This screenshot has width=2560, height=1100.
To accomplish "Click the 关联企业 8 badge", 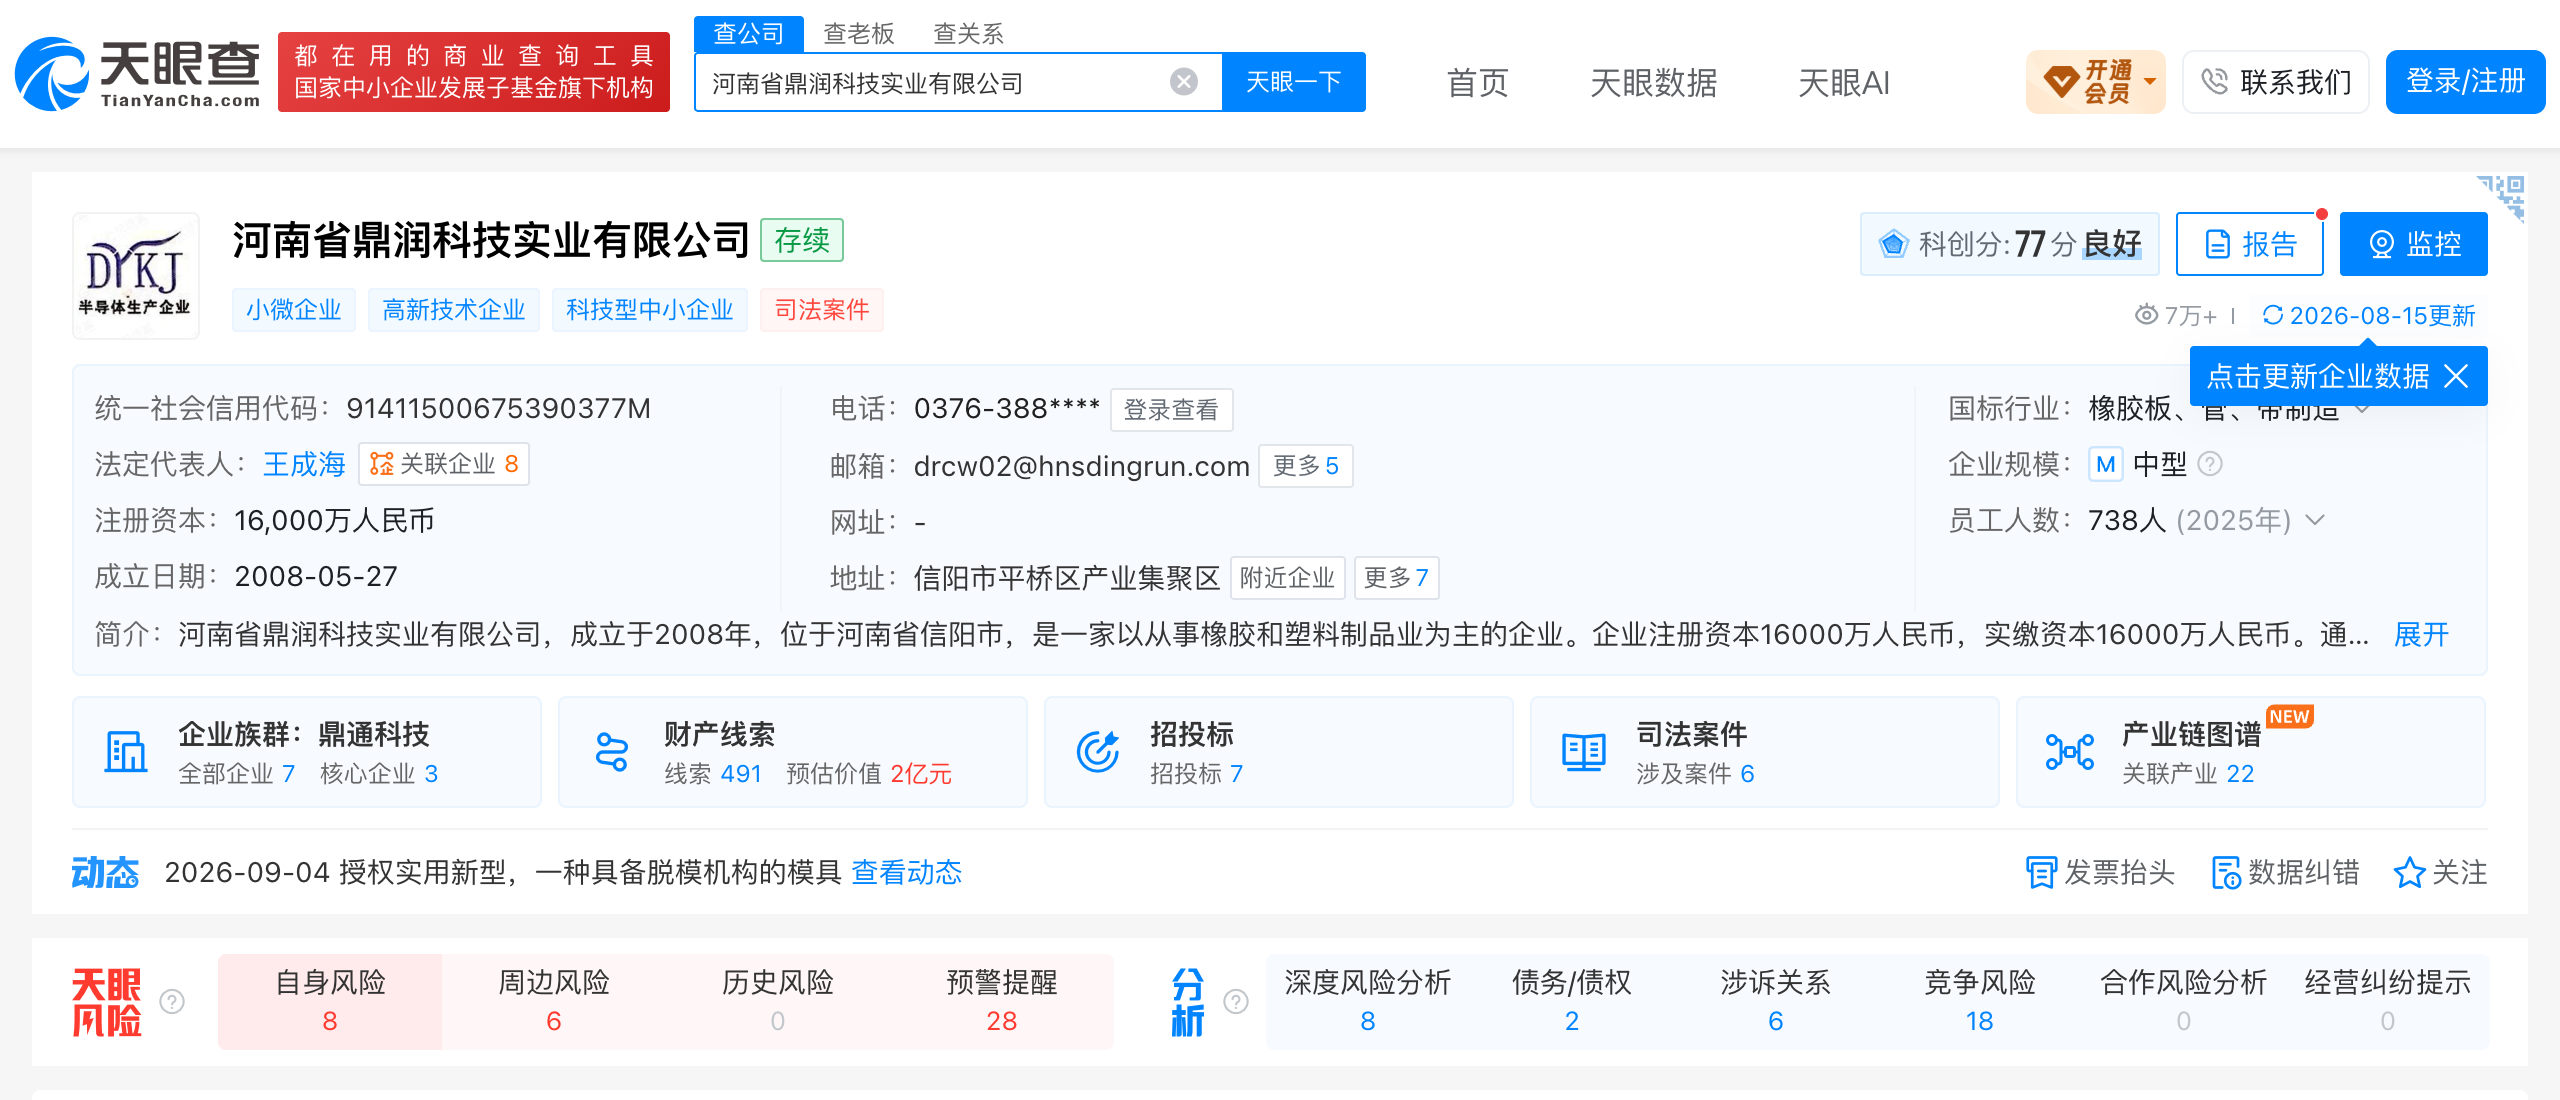I will click(x=444, y=464).
